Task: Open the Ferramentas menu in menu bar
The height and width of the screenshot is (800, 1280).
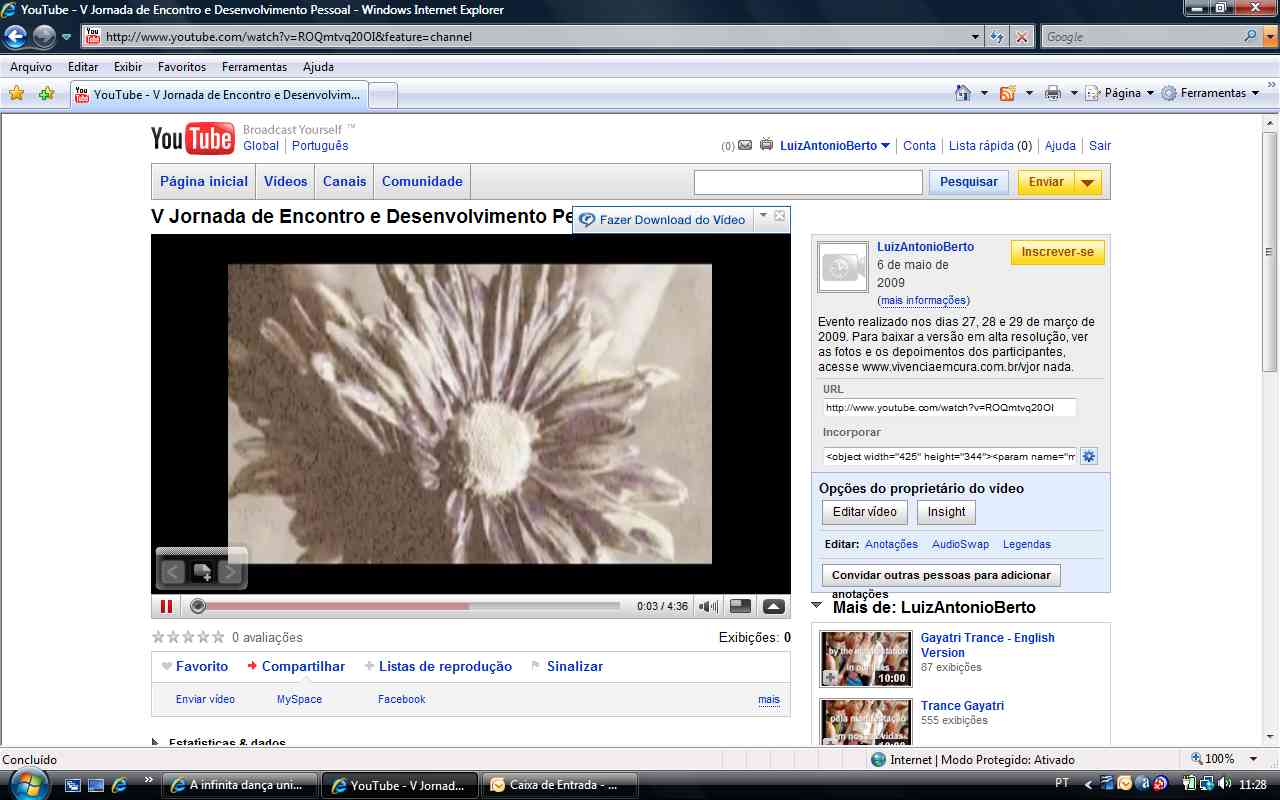Action: click(x=254, y=67)
